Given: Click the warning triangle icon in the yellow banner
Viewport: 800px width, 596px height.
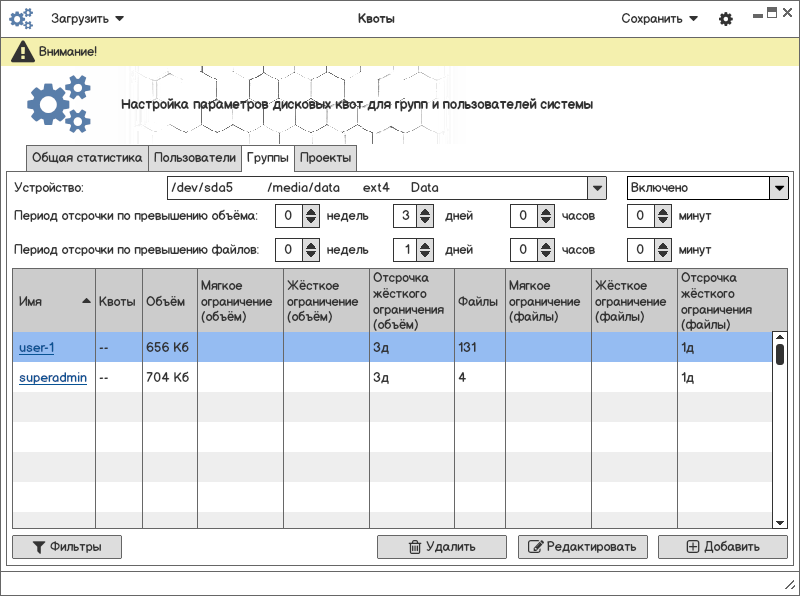Looking at the screenshot, I should tap(22, 52).
